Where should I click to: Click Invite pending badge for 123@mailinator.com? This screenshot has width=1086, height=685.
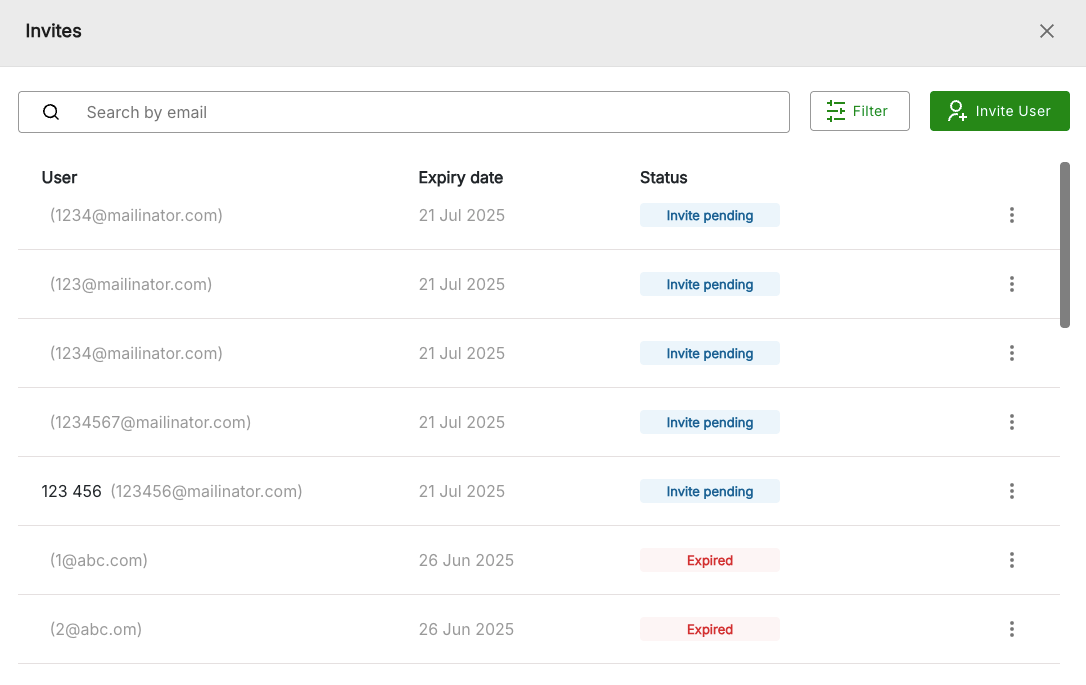709,285
